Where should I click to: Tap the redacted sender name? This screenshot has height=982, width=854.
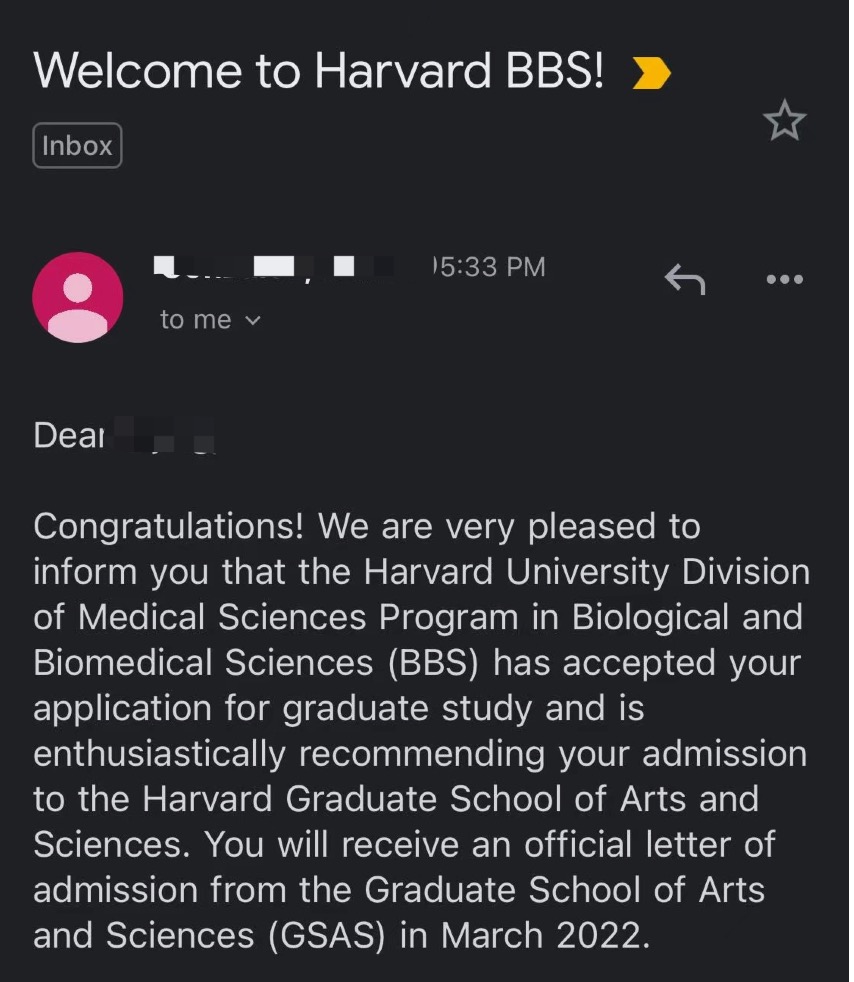coord(274,267)
